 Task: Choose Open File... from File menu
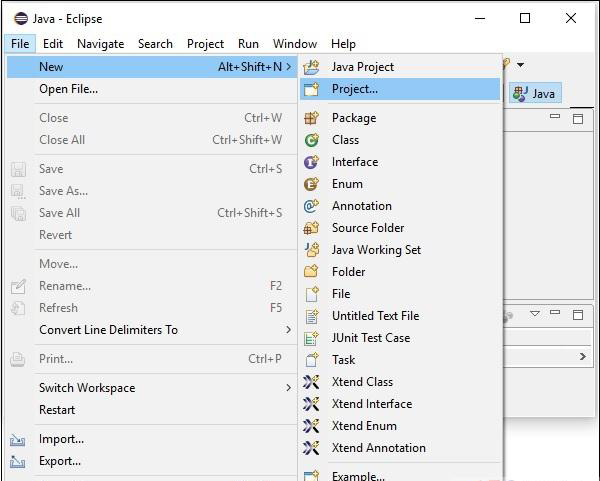[x=152, y=89]
